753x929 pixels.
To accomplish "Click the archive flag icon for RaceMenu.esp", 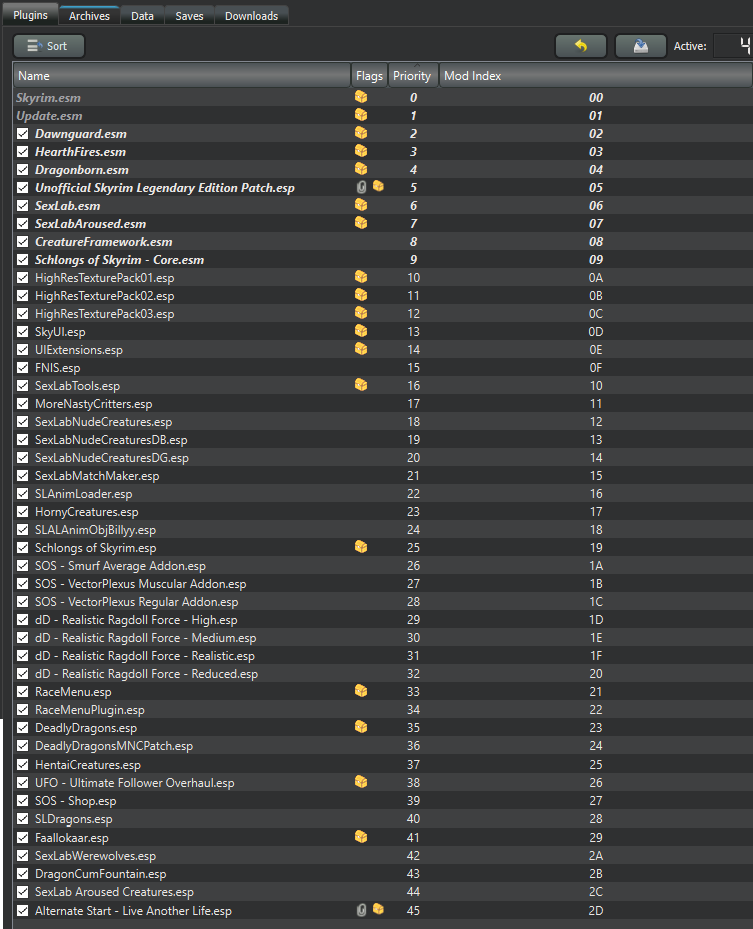I will click(x=361, y=691).
